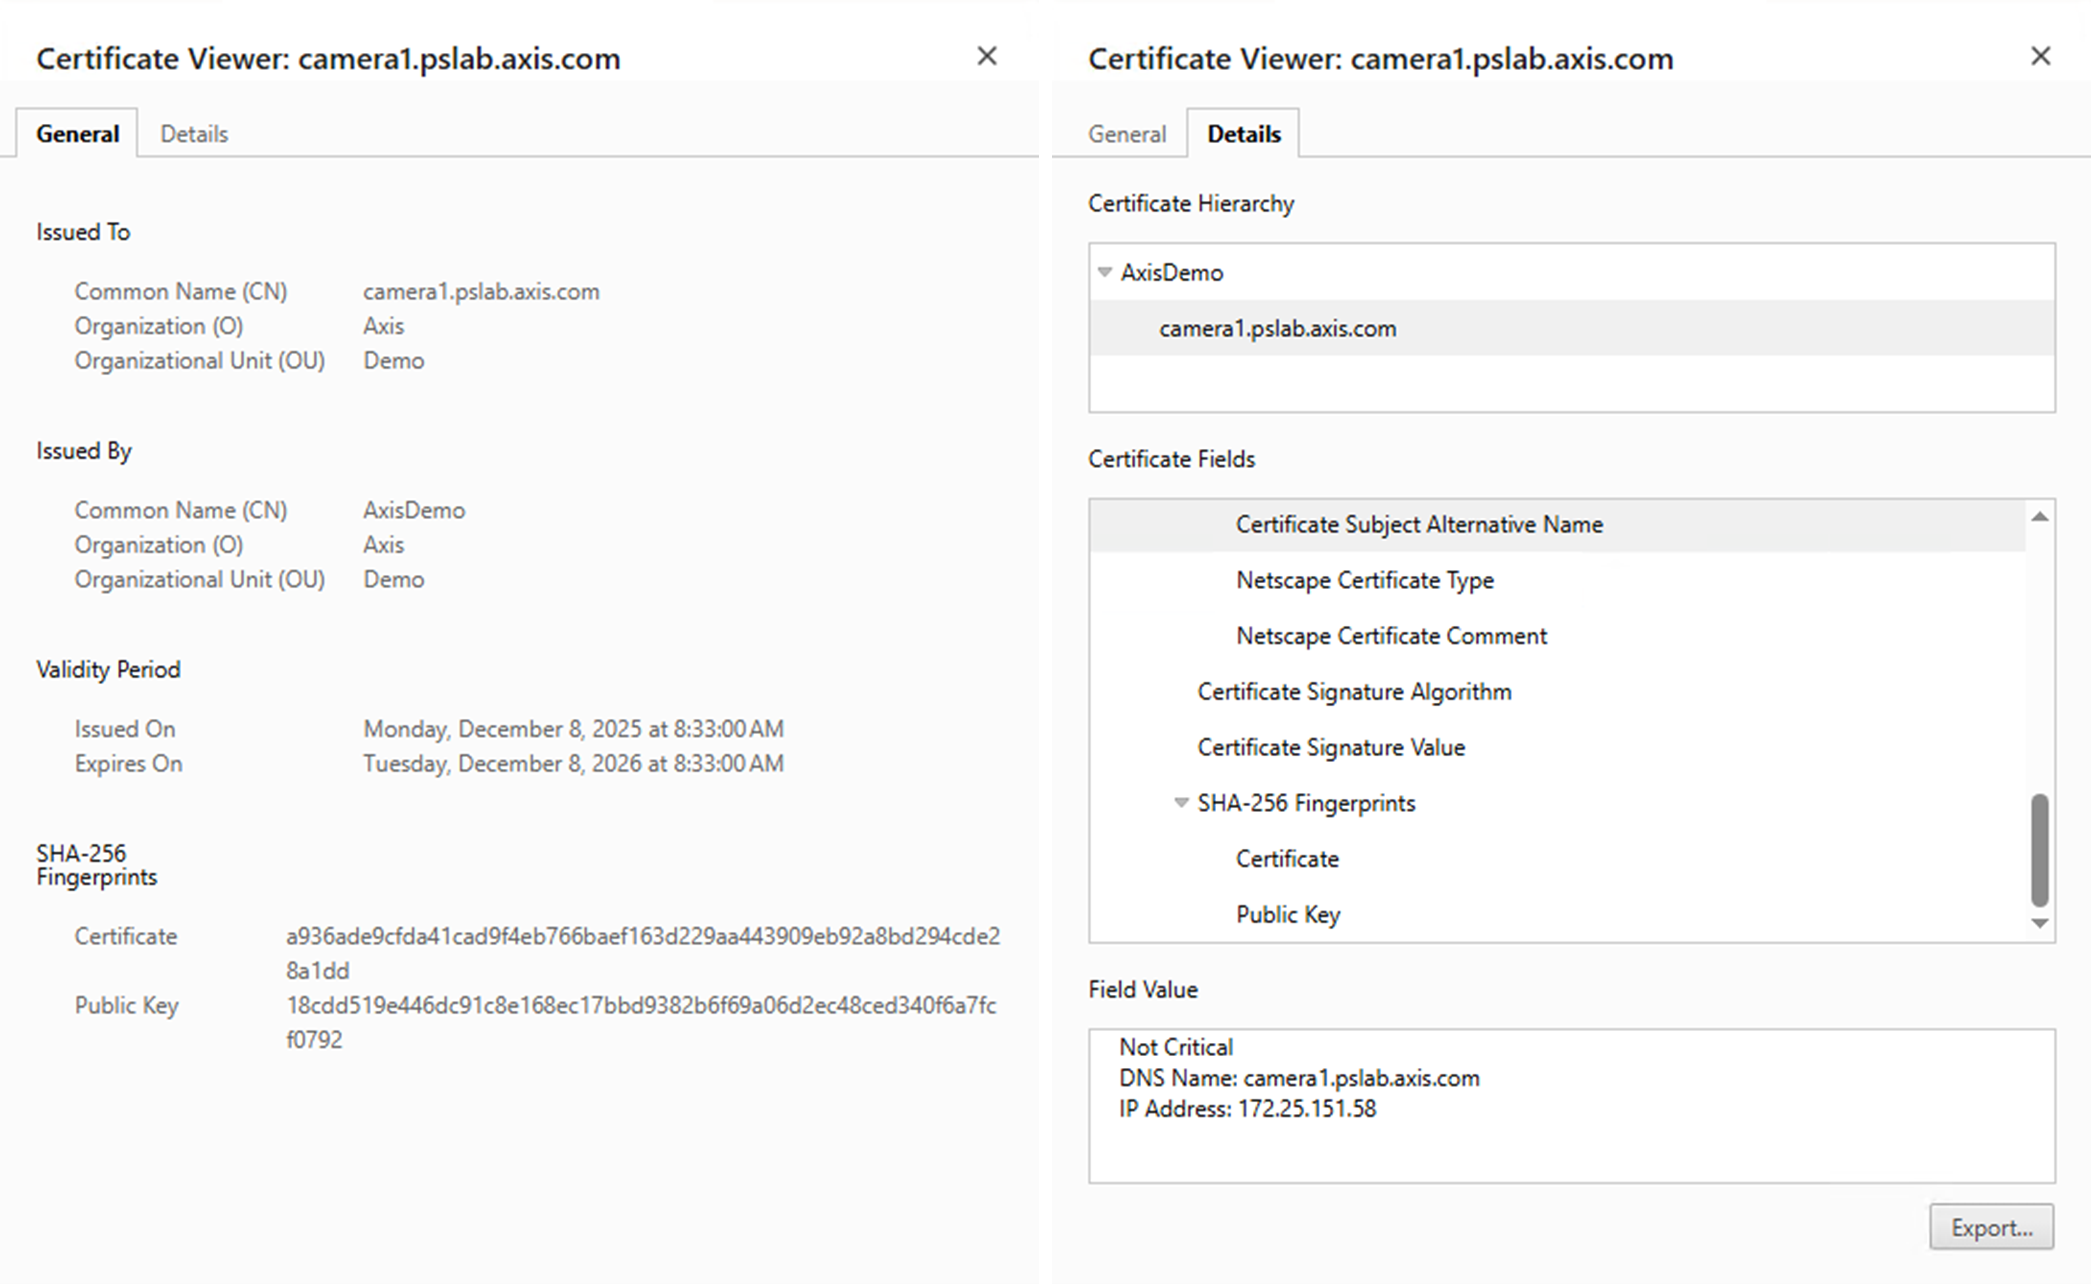
Task: Select Netscape Certificate Type field
Action: click(x=1364, y=581)
